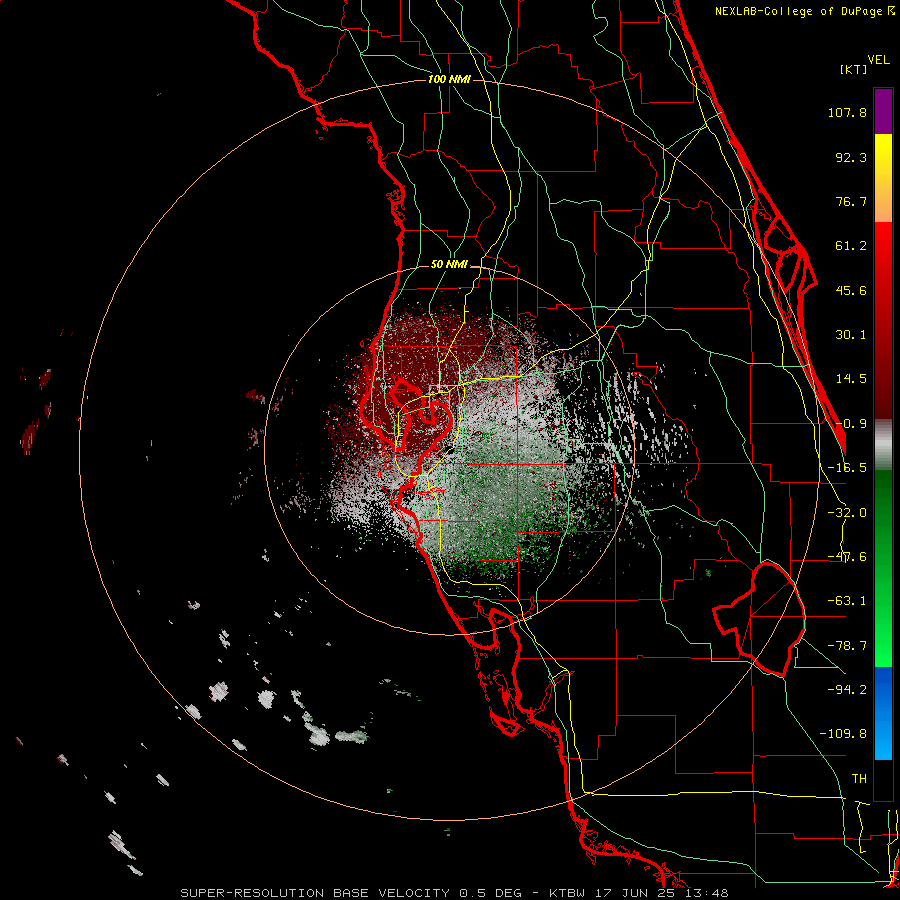Click the 92.3 legend value

851,157
